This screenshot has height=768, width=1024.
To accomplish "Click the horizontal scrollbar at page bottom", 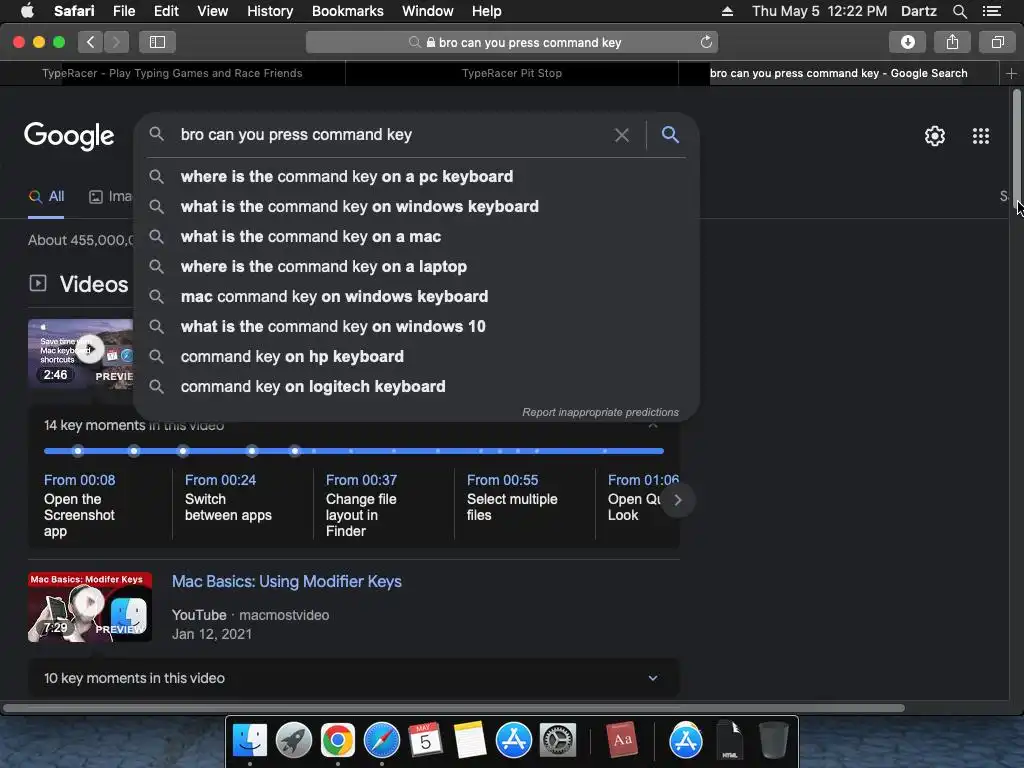I will pos(453,709).
